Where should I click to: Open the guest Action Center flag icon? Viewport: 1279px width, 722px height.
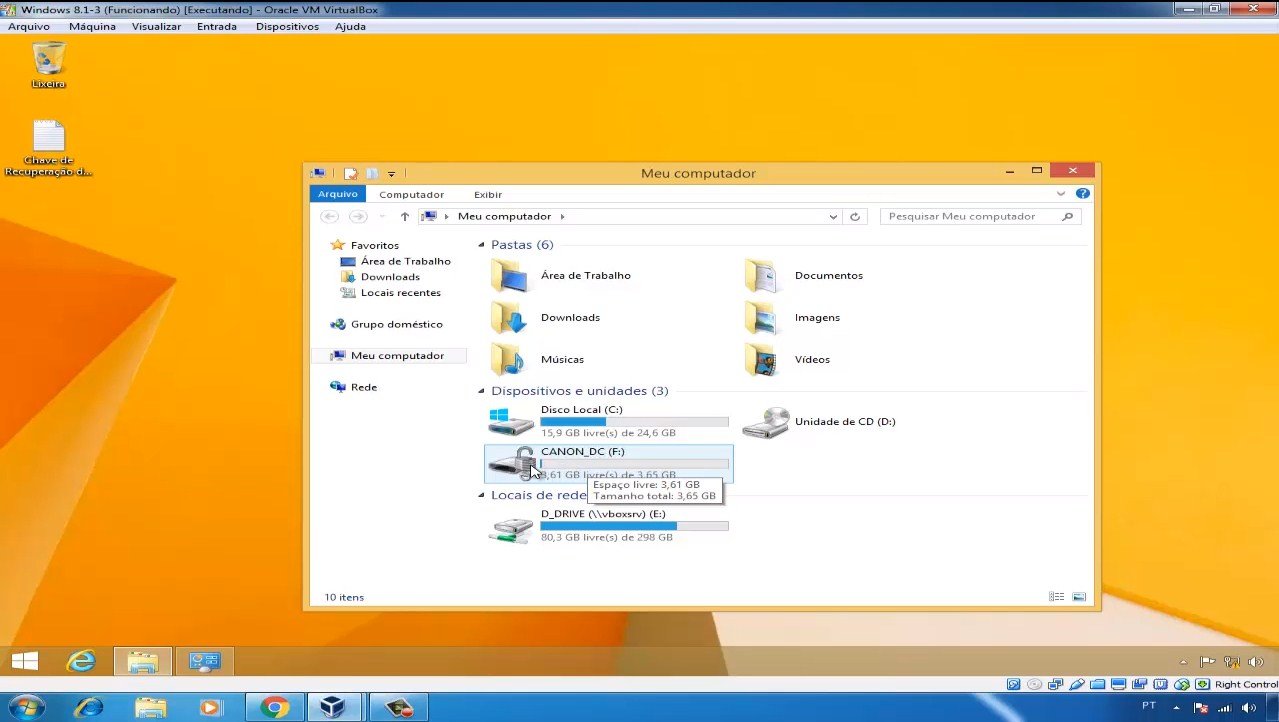coord(1208,661)
